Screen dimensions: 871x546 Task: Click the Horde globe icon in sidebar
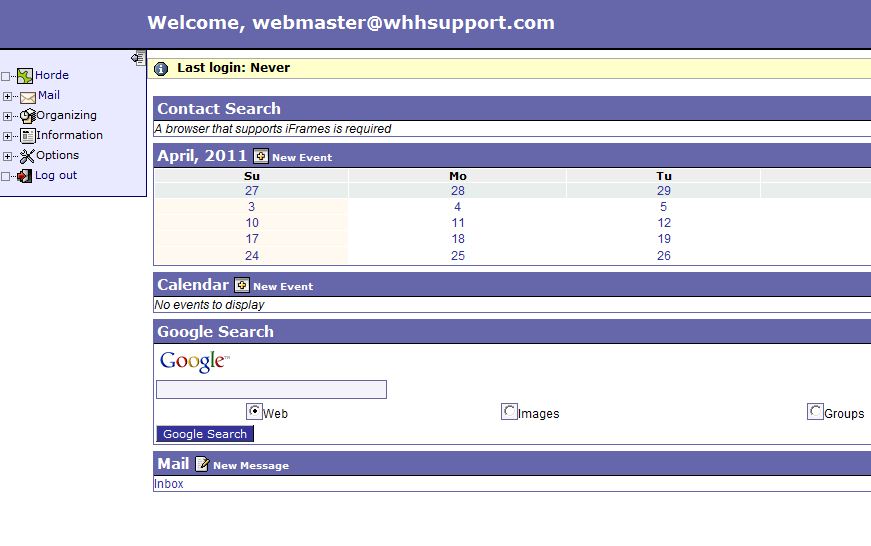point(25,76)
